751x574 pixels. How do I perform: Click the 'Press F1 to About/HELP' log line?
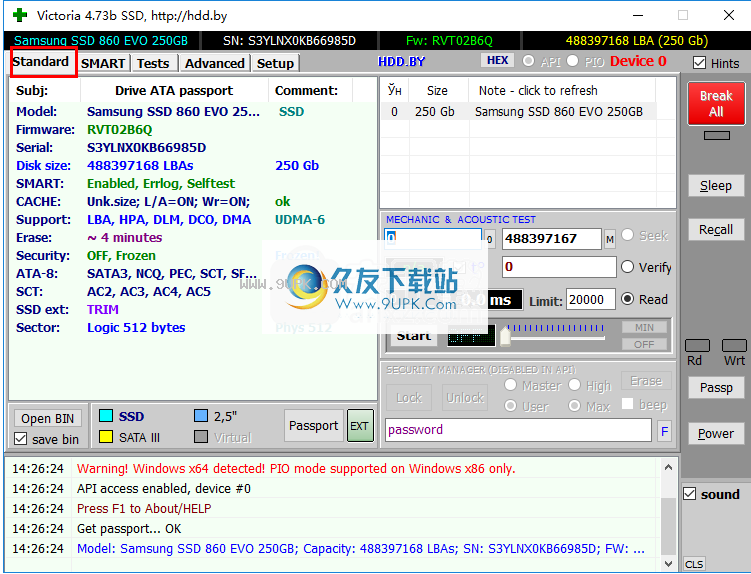(144, 508)
